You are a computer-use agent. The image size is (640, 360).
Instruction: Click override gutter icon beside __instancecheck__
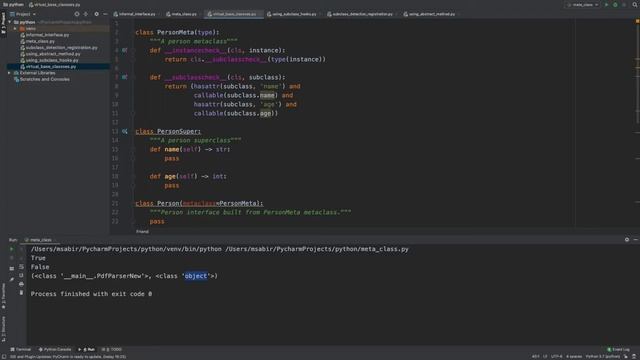pyautogui.click(x=124, y=50)
